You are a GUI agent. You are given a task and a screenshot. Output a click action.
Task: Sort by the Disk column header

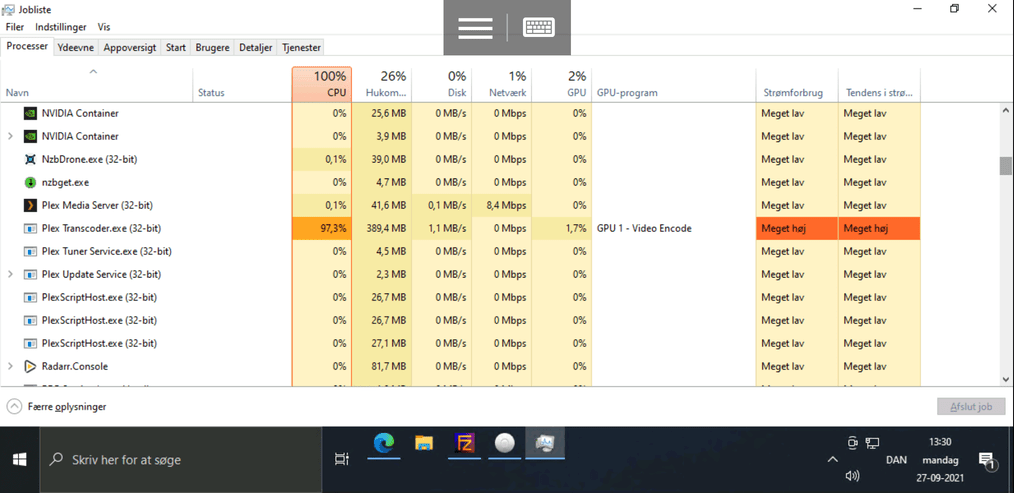pyautogui.click(x=442, y=84)
